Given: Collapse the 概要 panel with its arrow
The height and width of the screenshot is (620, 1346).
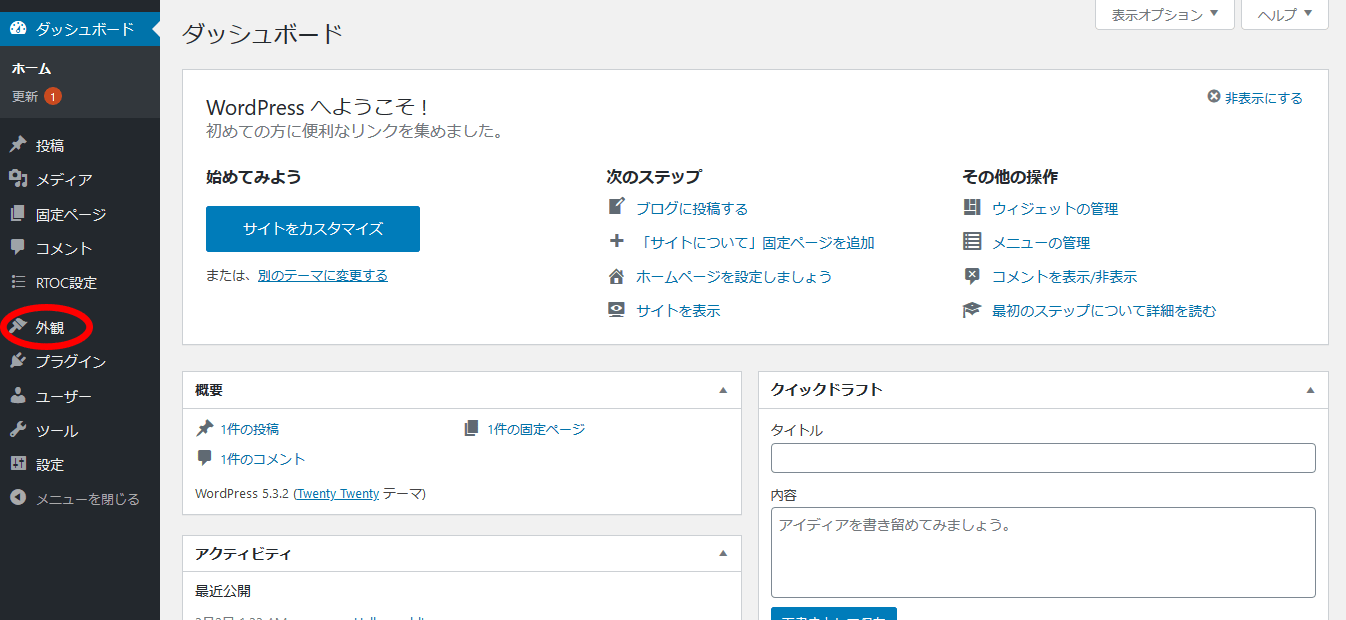Looking at the screenshot, I should pyautogui.click(x=723, y=390).
